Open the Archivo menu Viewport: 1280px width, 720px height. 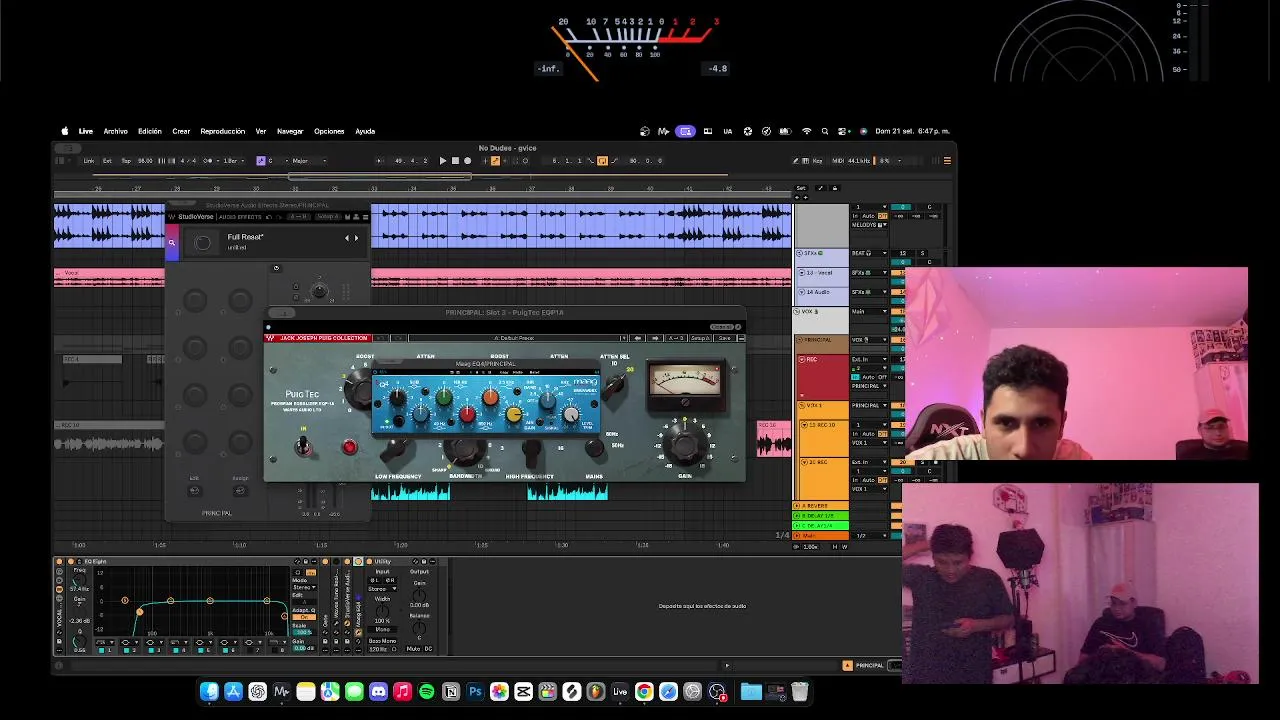pyautogui.click(x=115, y=131)
